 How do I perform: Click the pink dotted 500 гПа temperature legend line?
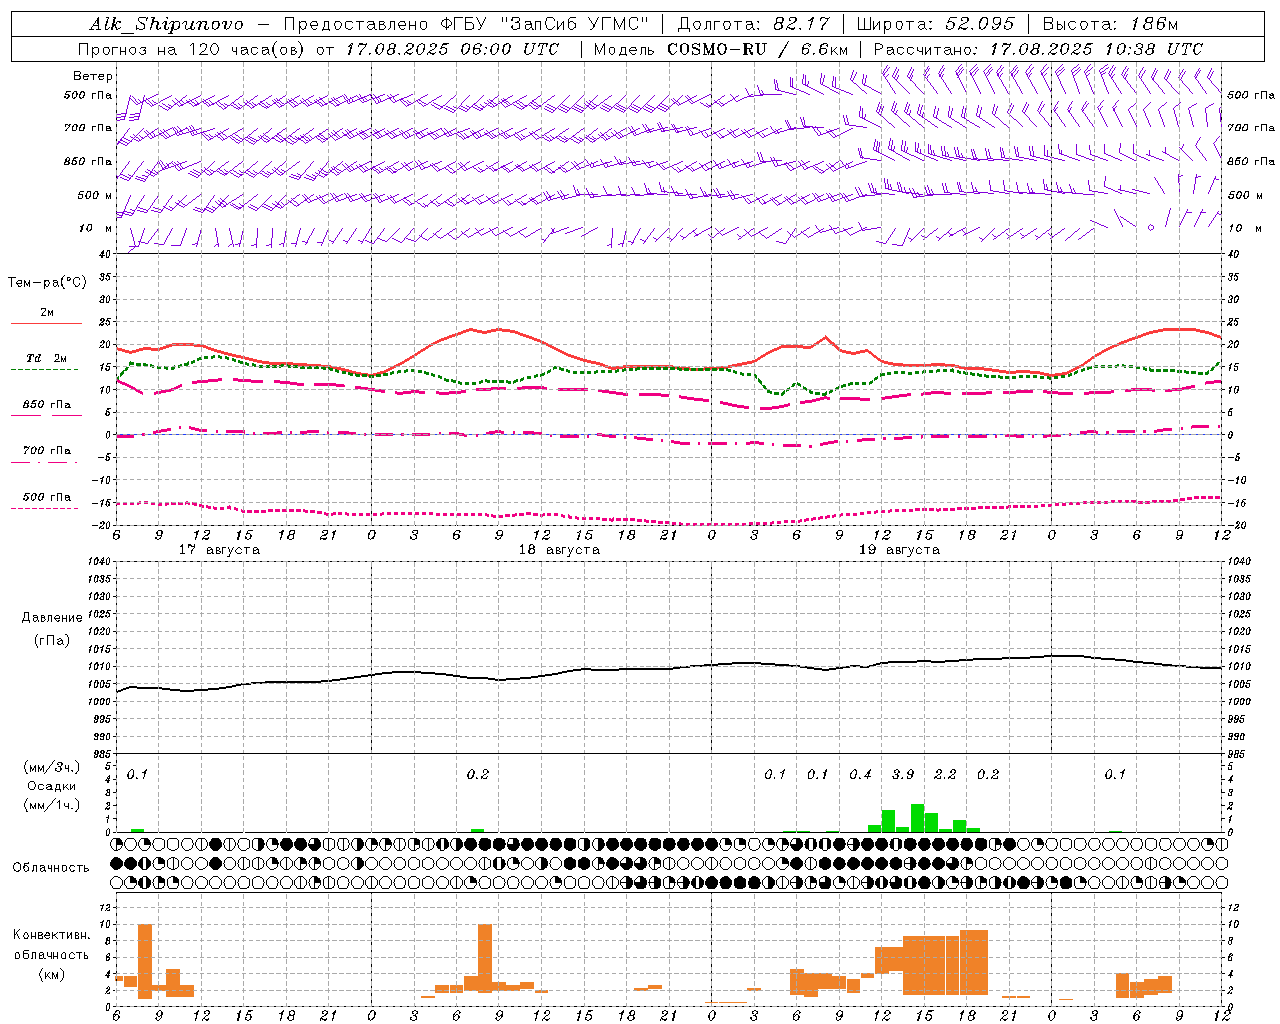point(44,508)
